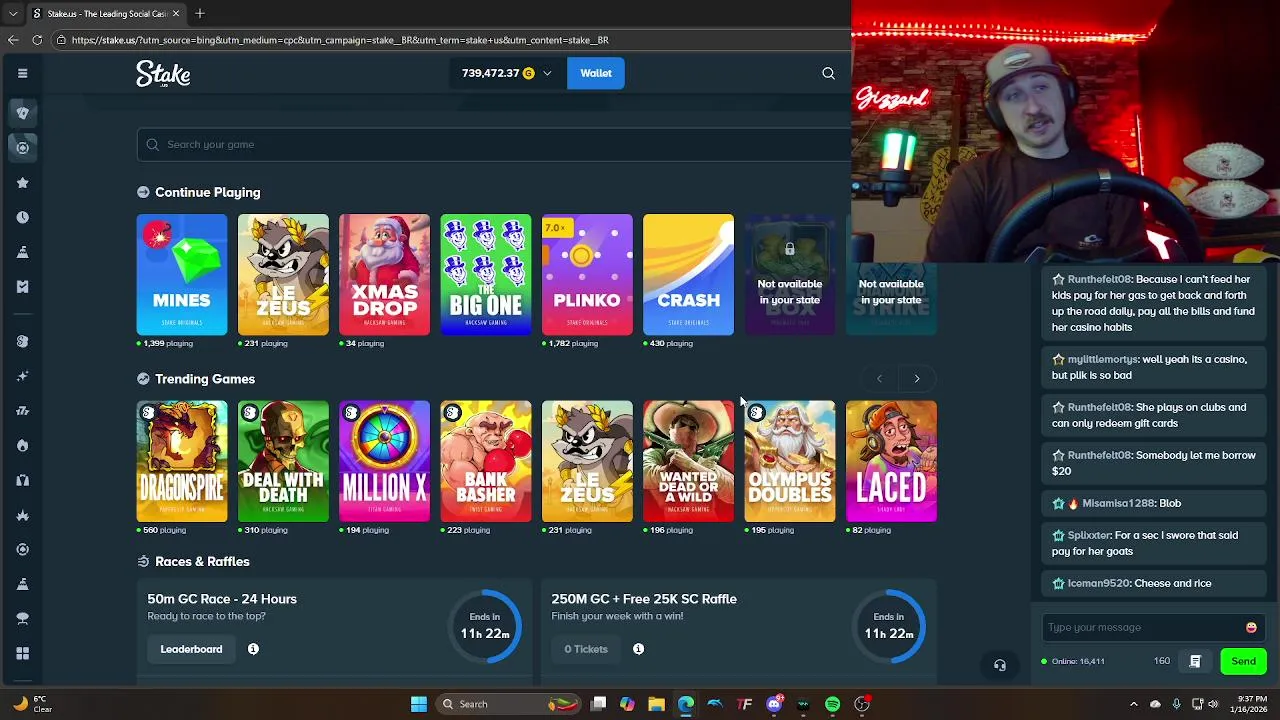Open Discord from the taskbar
The image size is (1280, 720).
pos(774,704)
